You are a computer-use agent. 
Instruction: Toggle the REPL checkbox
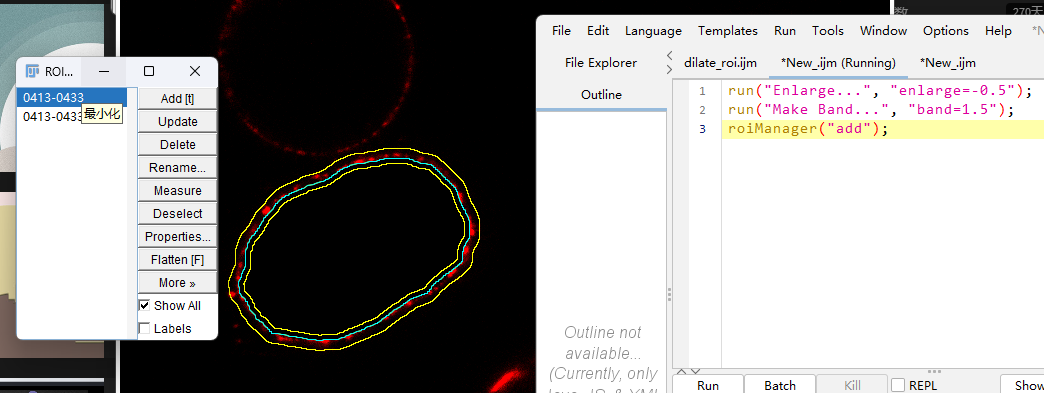pos(898,385)
